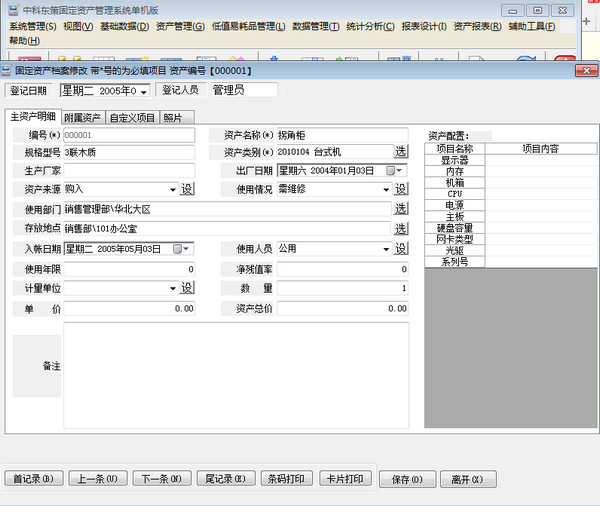Image resolution: width=600 pixels, height=506 pixels.
Task: Click the 编号 field showing 000001
Action: [x=129, y=135]
